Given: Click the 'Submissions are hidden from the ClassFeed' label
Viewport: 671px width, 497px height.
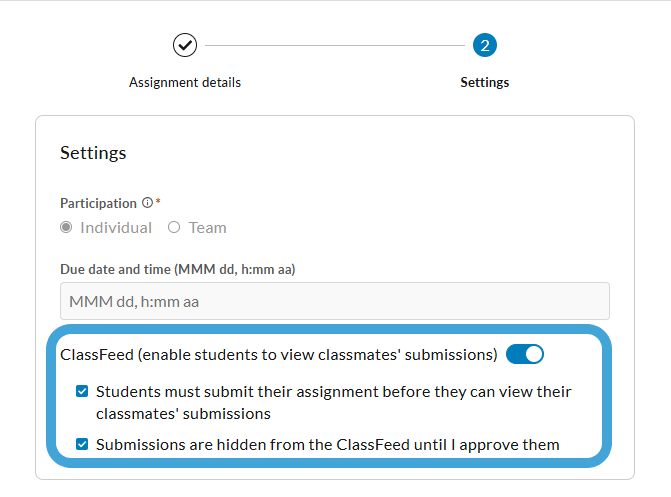Looking at the screenshot, I should [327, 445].
